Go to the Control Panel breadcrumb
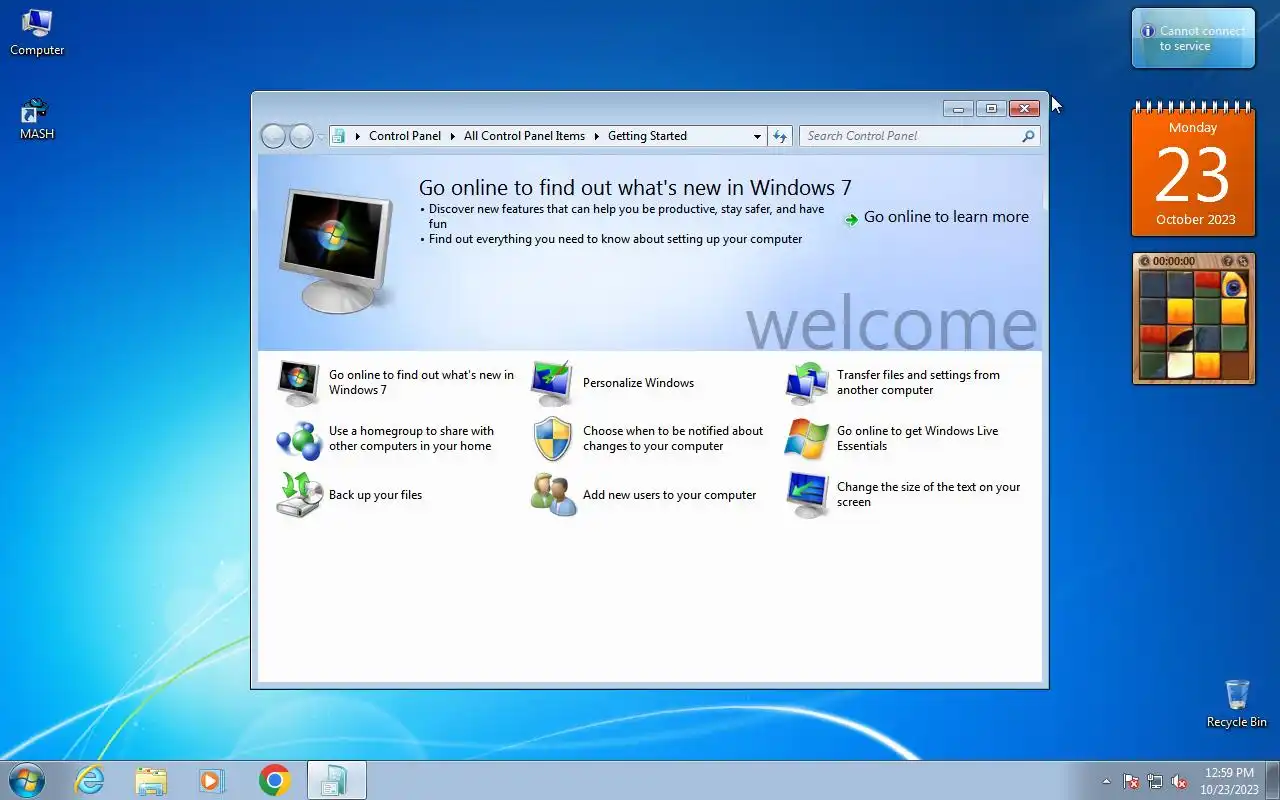Viewport: 1280px width, 800px height. [405, 136]
